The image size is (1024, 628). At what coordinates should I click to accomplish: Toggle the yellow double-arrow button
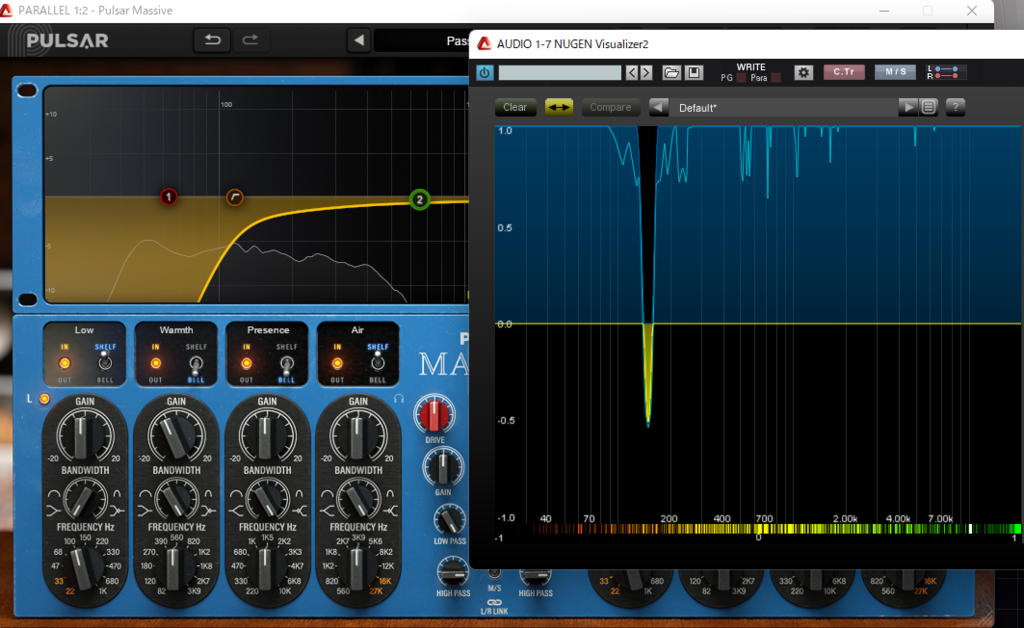[x=559, y=107]
